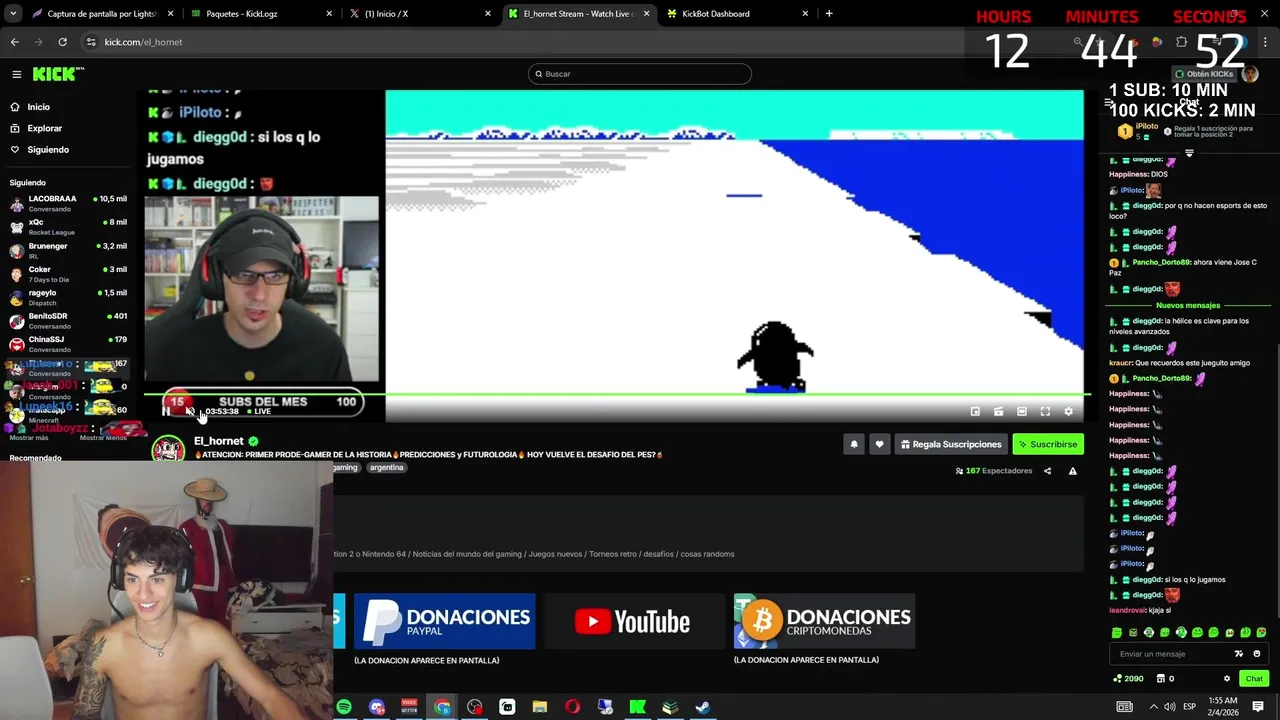This screenshot has height=720, width=1280.
Task: Open OBS Studio from the taskbar
Action: pos(474,707)
